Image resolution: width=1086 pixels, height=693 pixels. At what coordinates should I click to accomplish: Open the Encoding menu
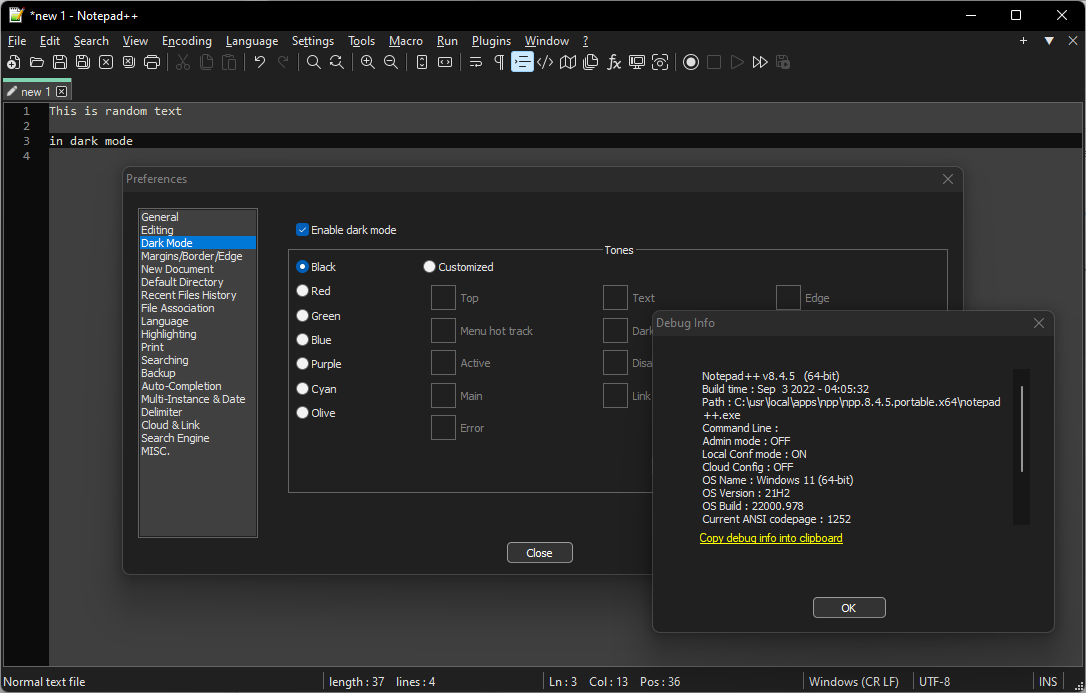point(186,41)
